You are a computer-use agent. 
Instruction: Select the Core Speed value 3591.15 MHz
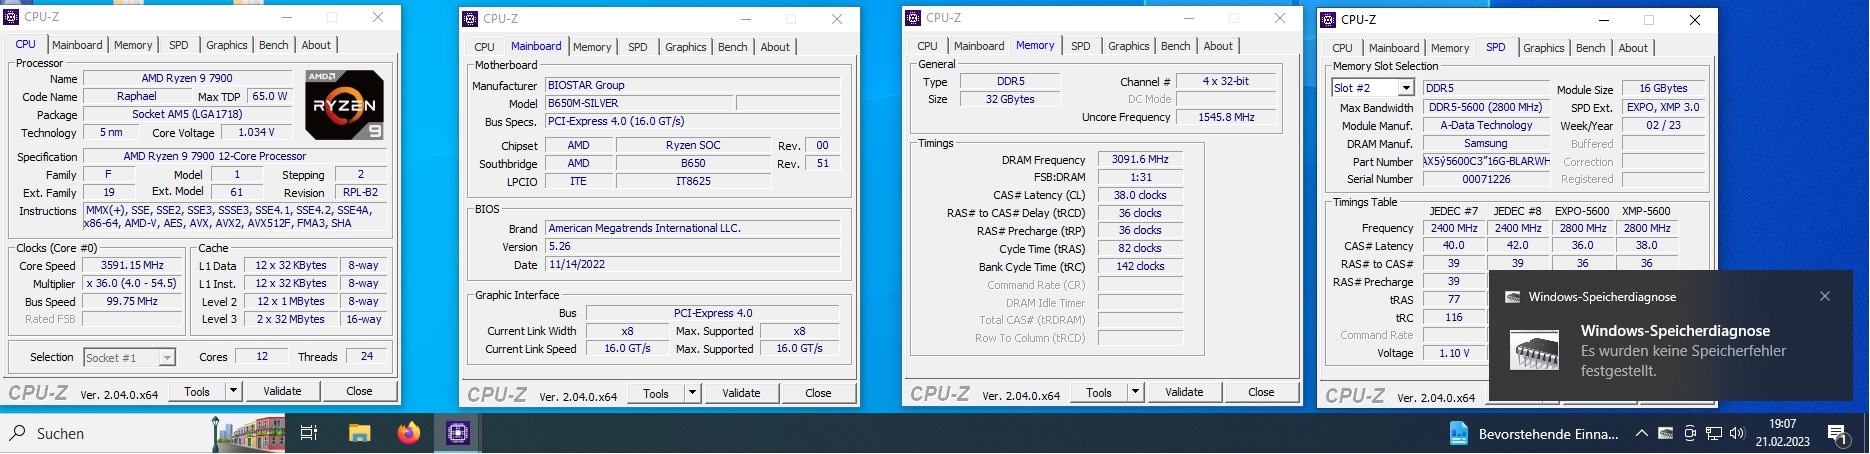tap(132, 266)
